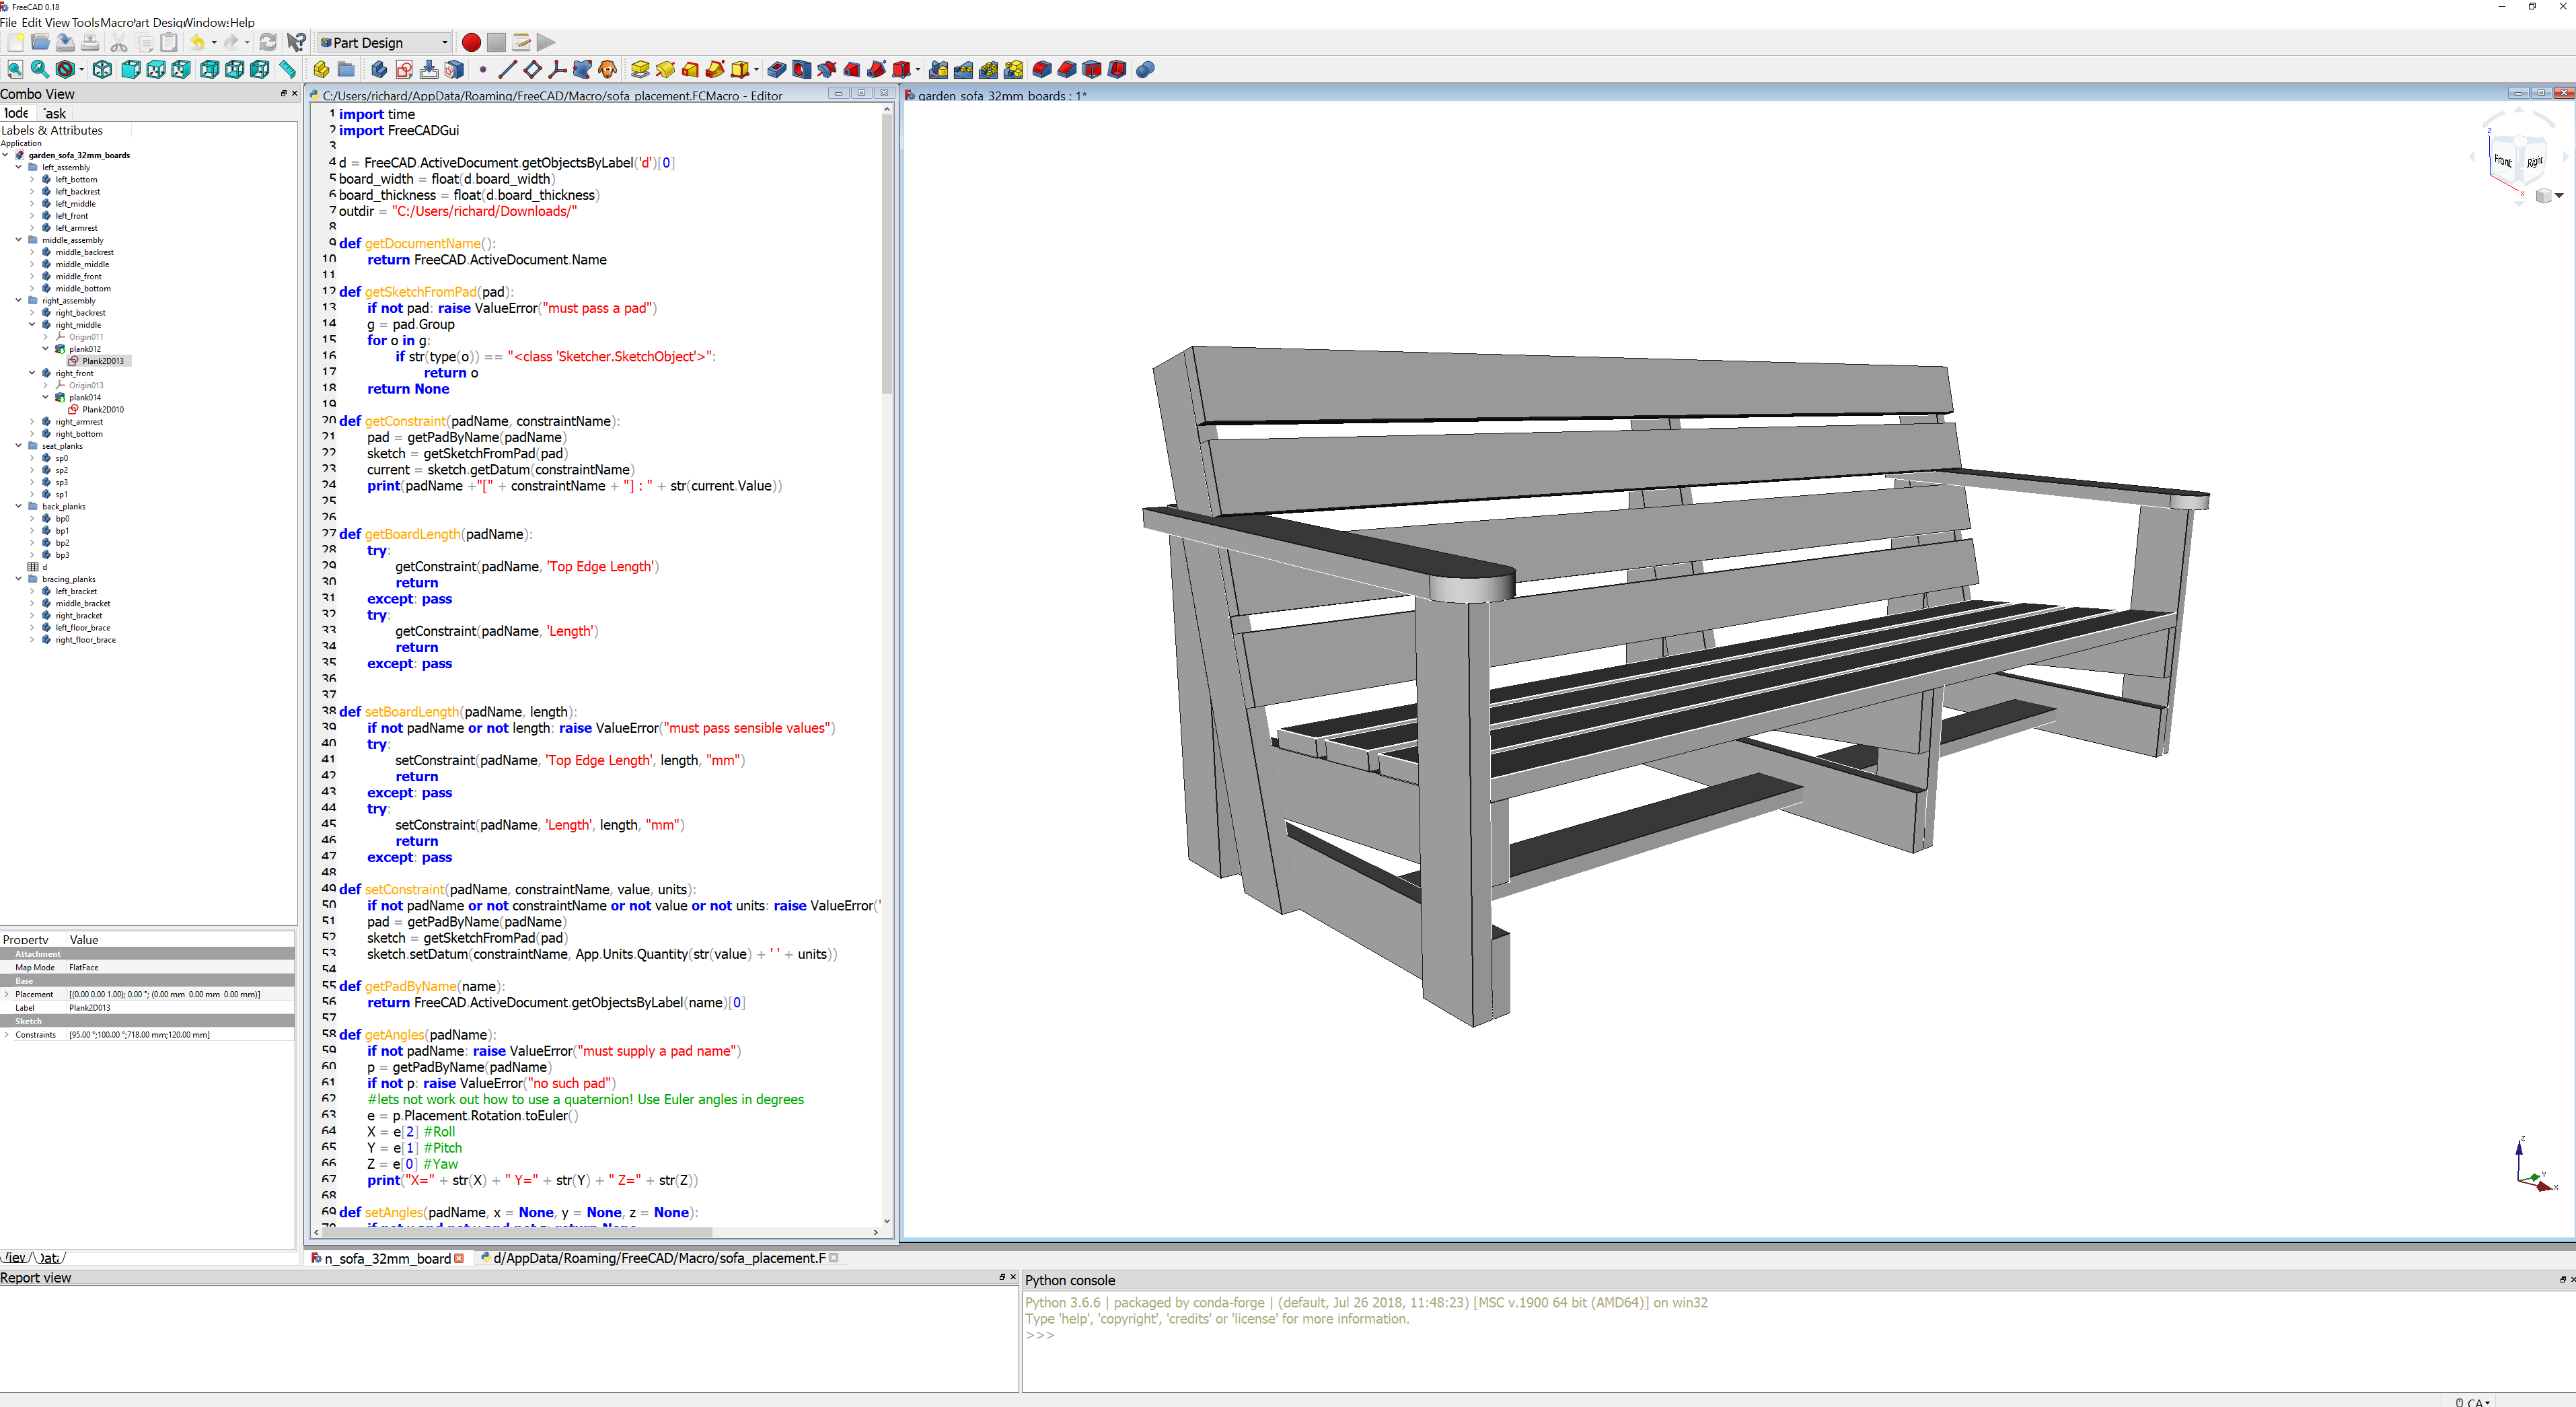Click Create Sketch icon
Screen dimensions: 2576x1407
click(404, 69)
